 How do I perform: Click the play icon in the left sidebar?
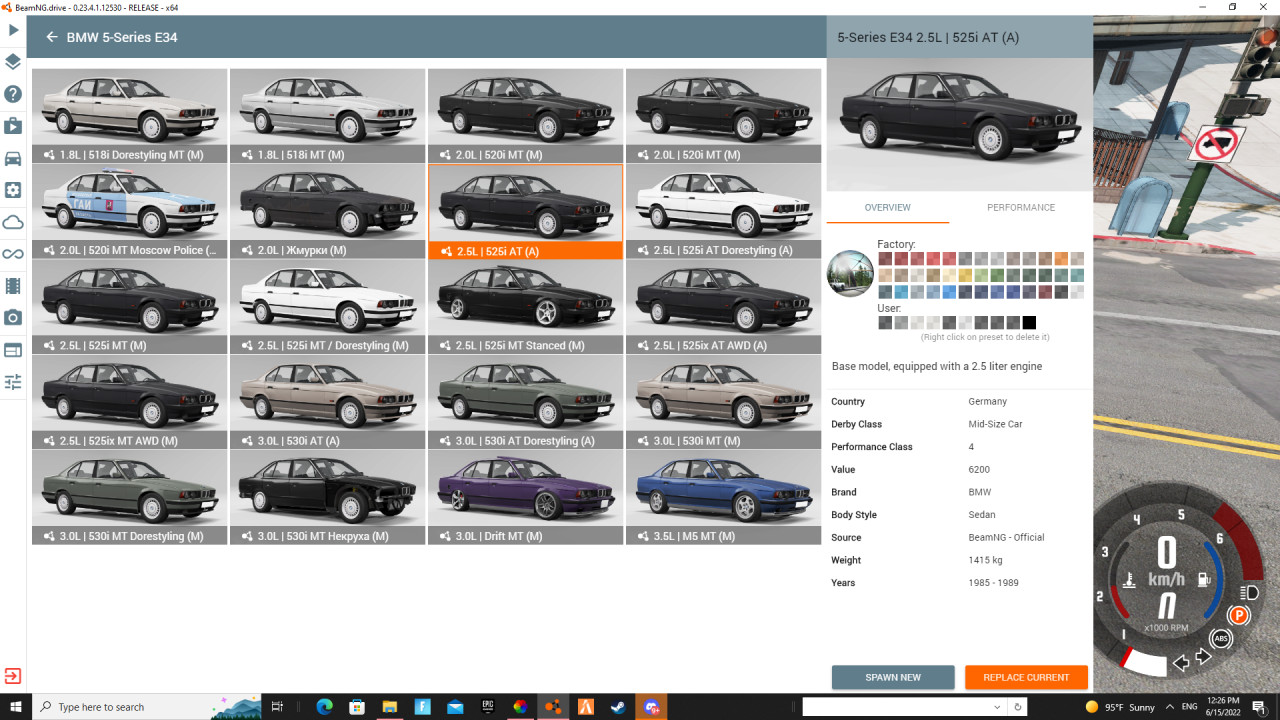pos(13,31)
